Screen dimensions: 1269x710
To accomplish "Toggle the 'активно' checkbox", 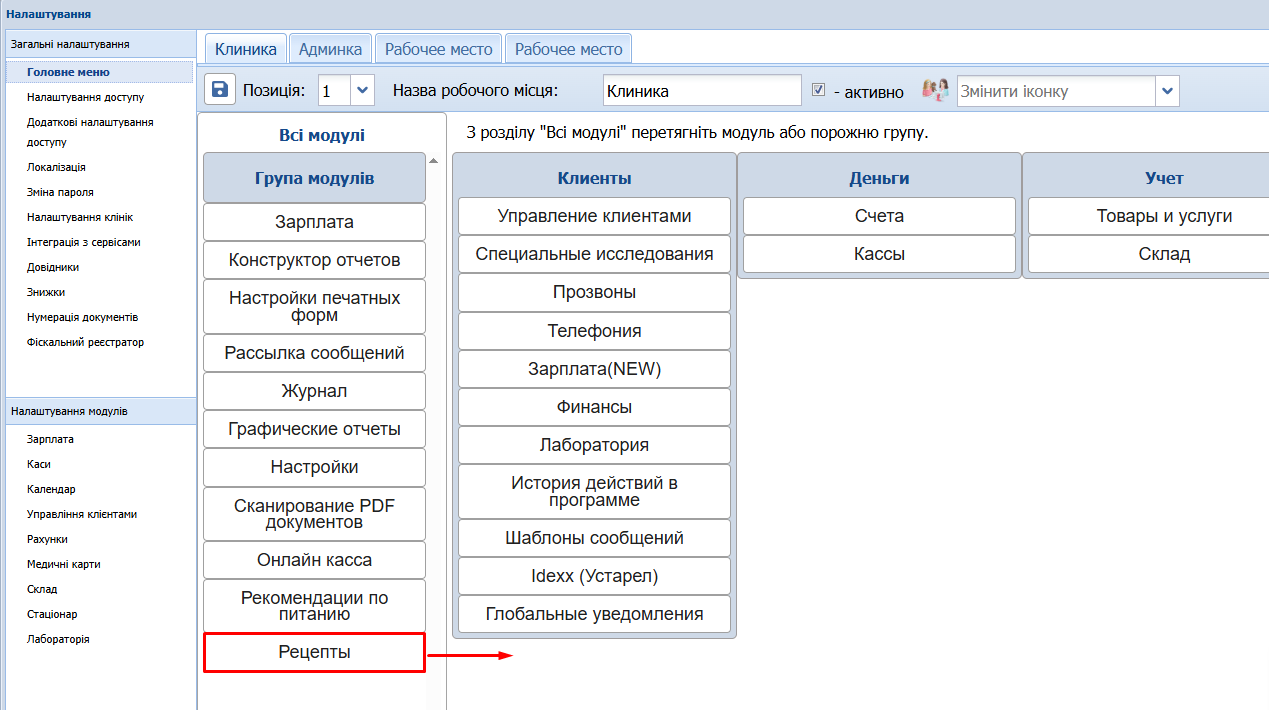I will (x=818, y=90).
